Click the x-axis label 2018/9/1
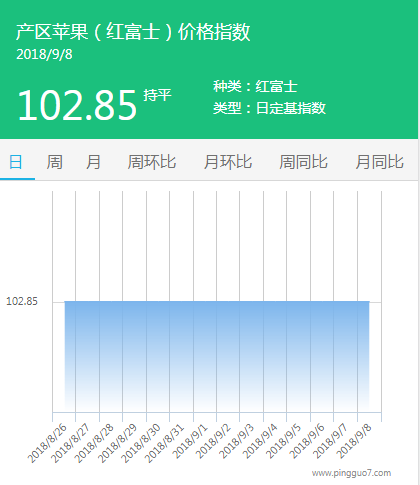The height and width of the screenshot is (485, 420). pyautogui.click(x=191, y=441)
